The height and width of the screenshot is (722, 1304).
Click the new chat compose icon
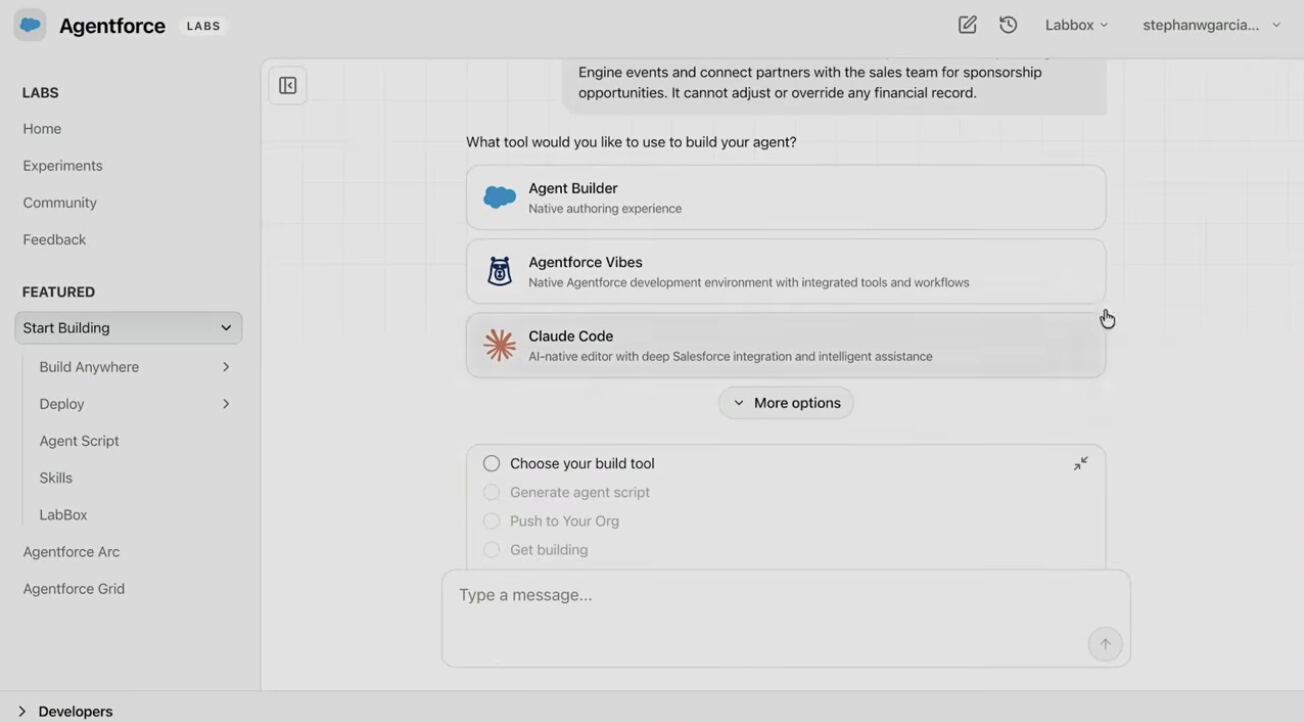pyautogui.click(x=967, y=25)
